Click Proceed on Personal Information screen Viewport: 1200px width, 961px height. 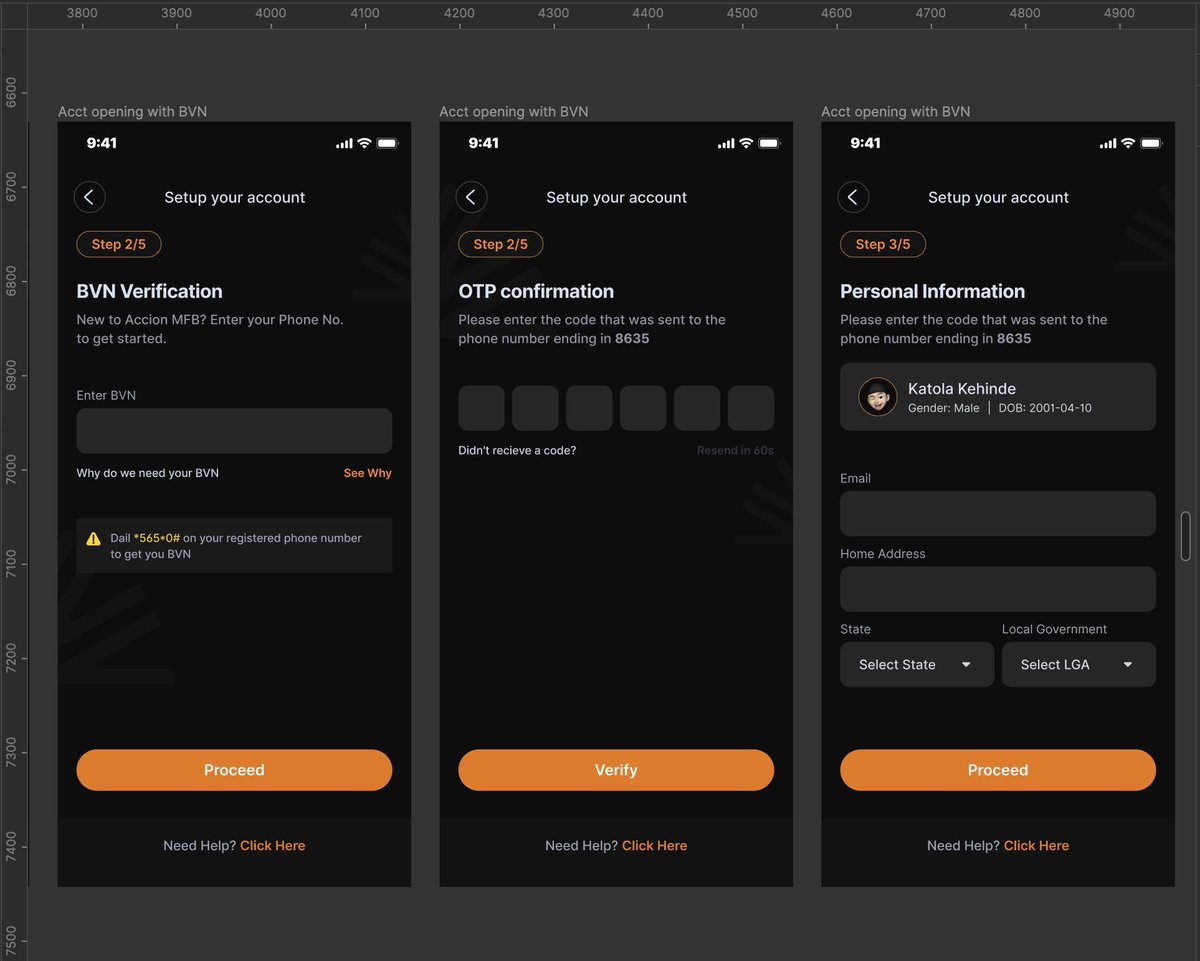tap(998, 770)
